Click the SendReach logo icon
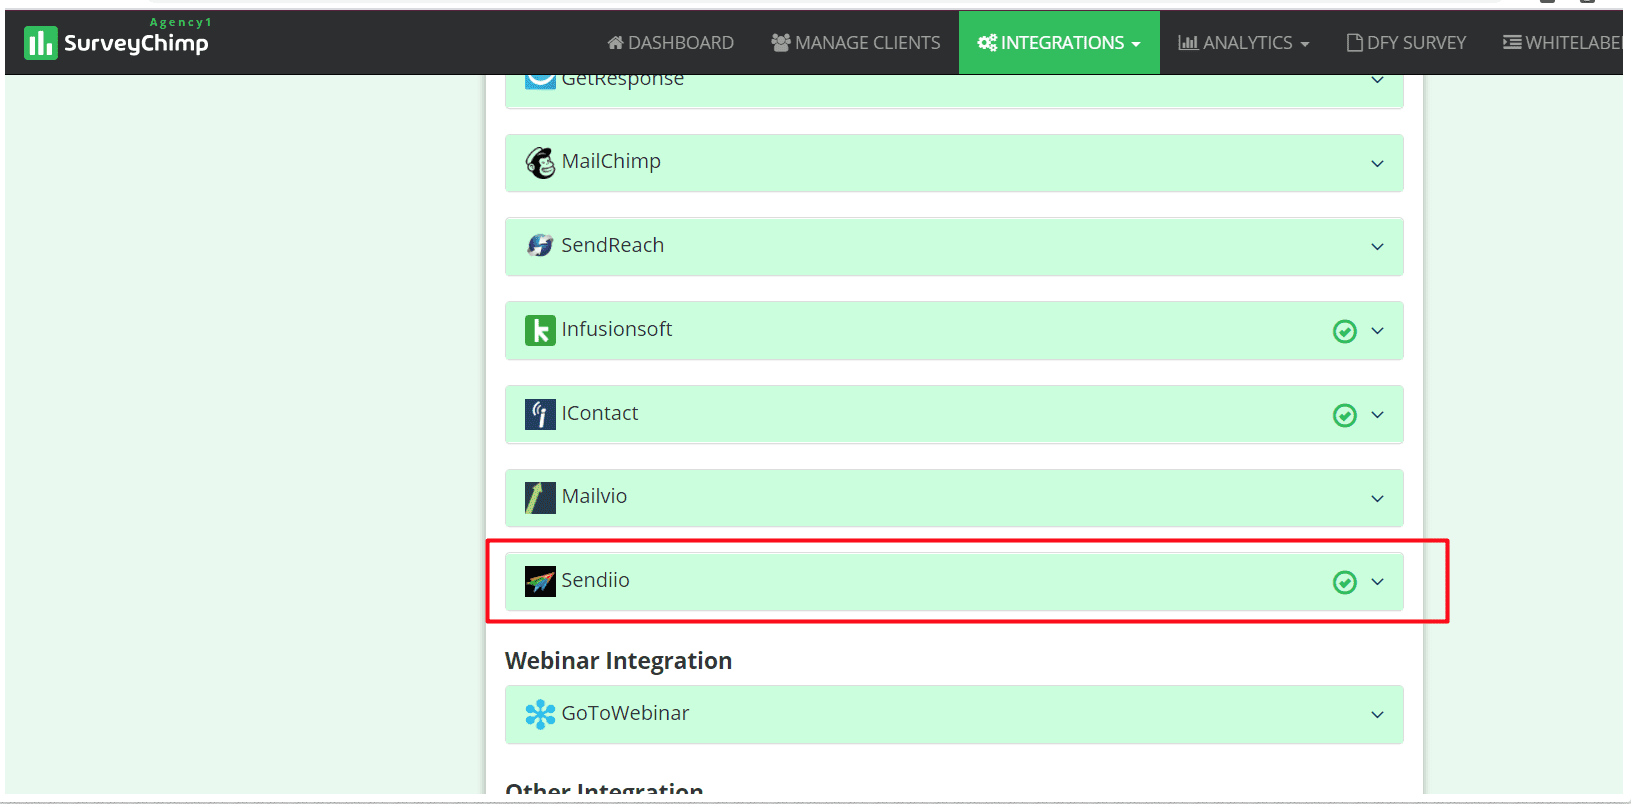The image size is (1631, 804). point(540,246)
